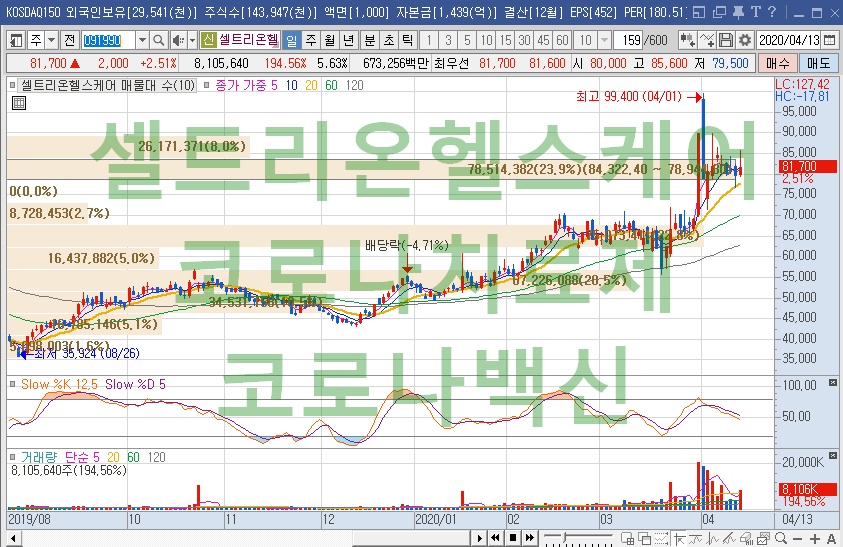This screenshot has width=843, height=547.
Task: Click the add chart pane icon right of the slider
Action: point(627,538)
